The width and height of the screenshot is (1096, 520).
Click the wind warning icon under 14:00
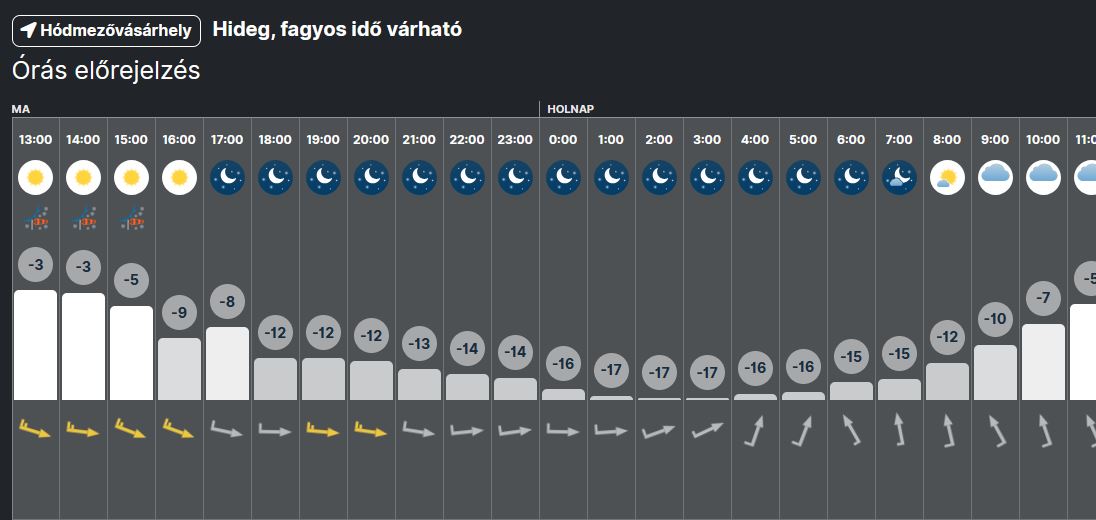[x=84, y=219]
